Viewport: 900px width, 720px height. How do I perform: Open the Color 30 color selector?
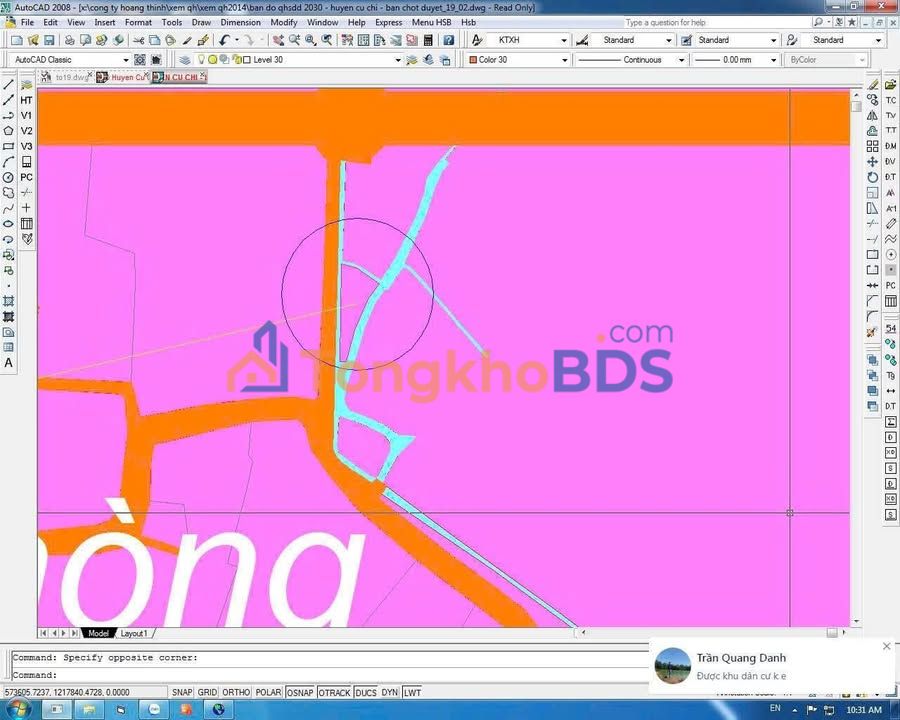517,60
